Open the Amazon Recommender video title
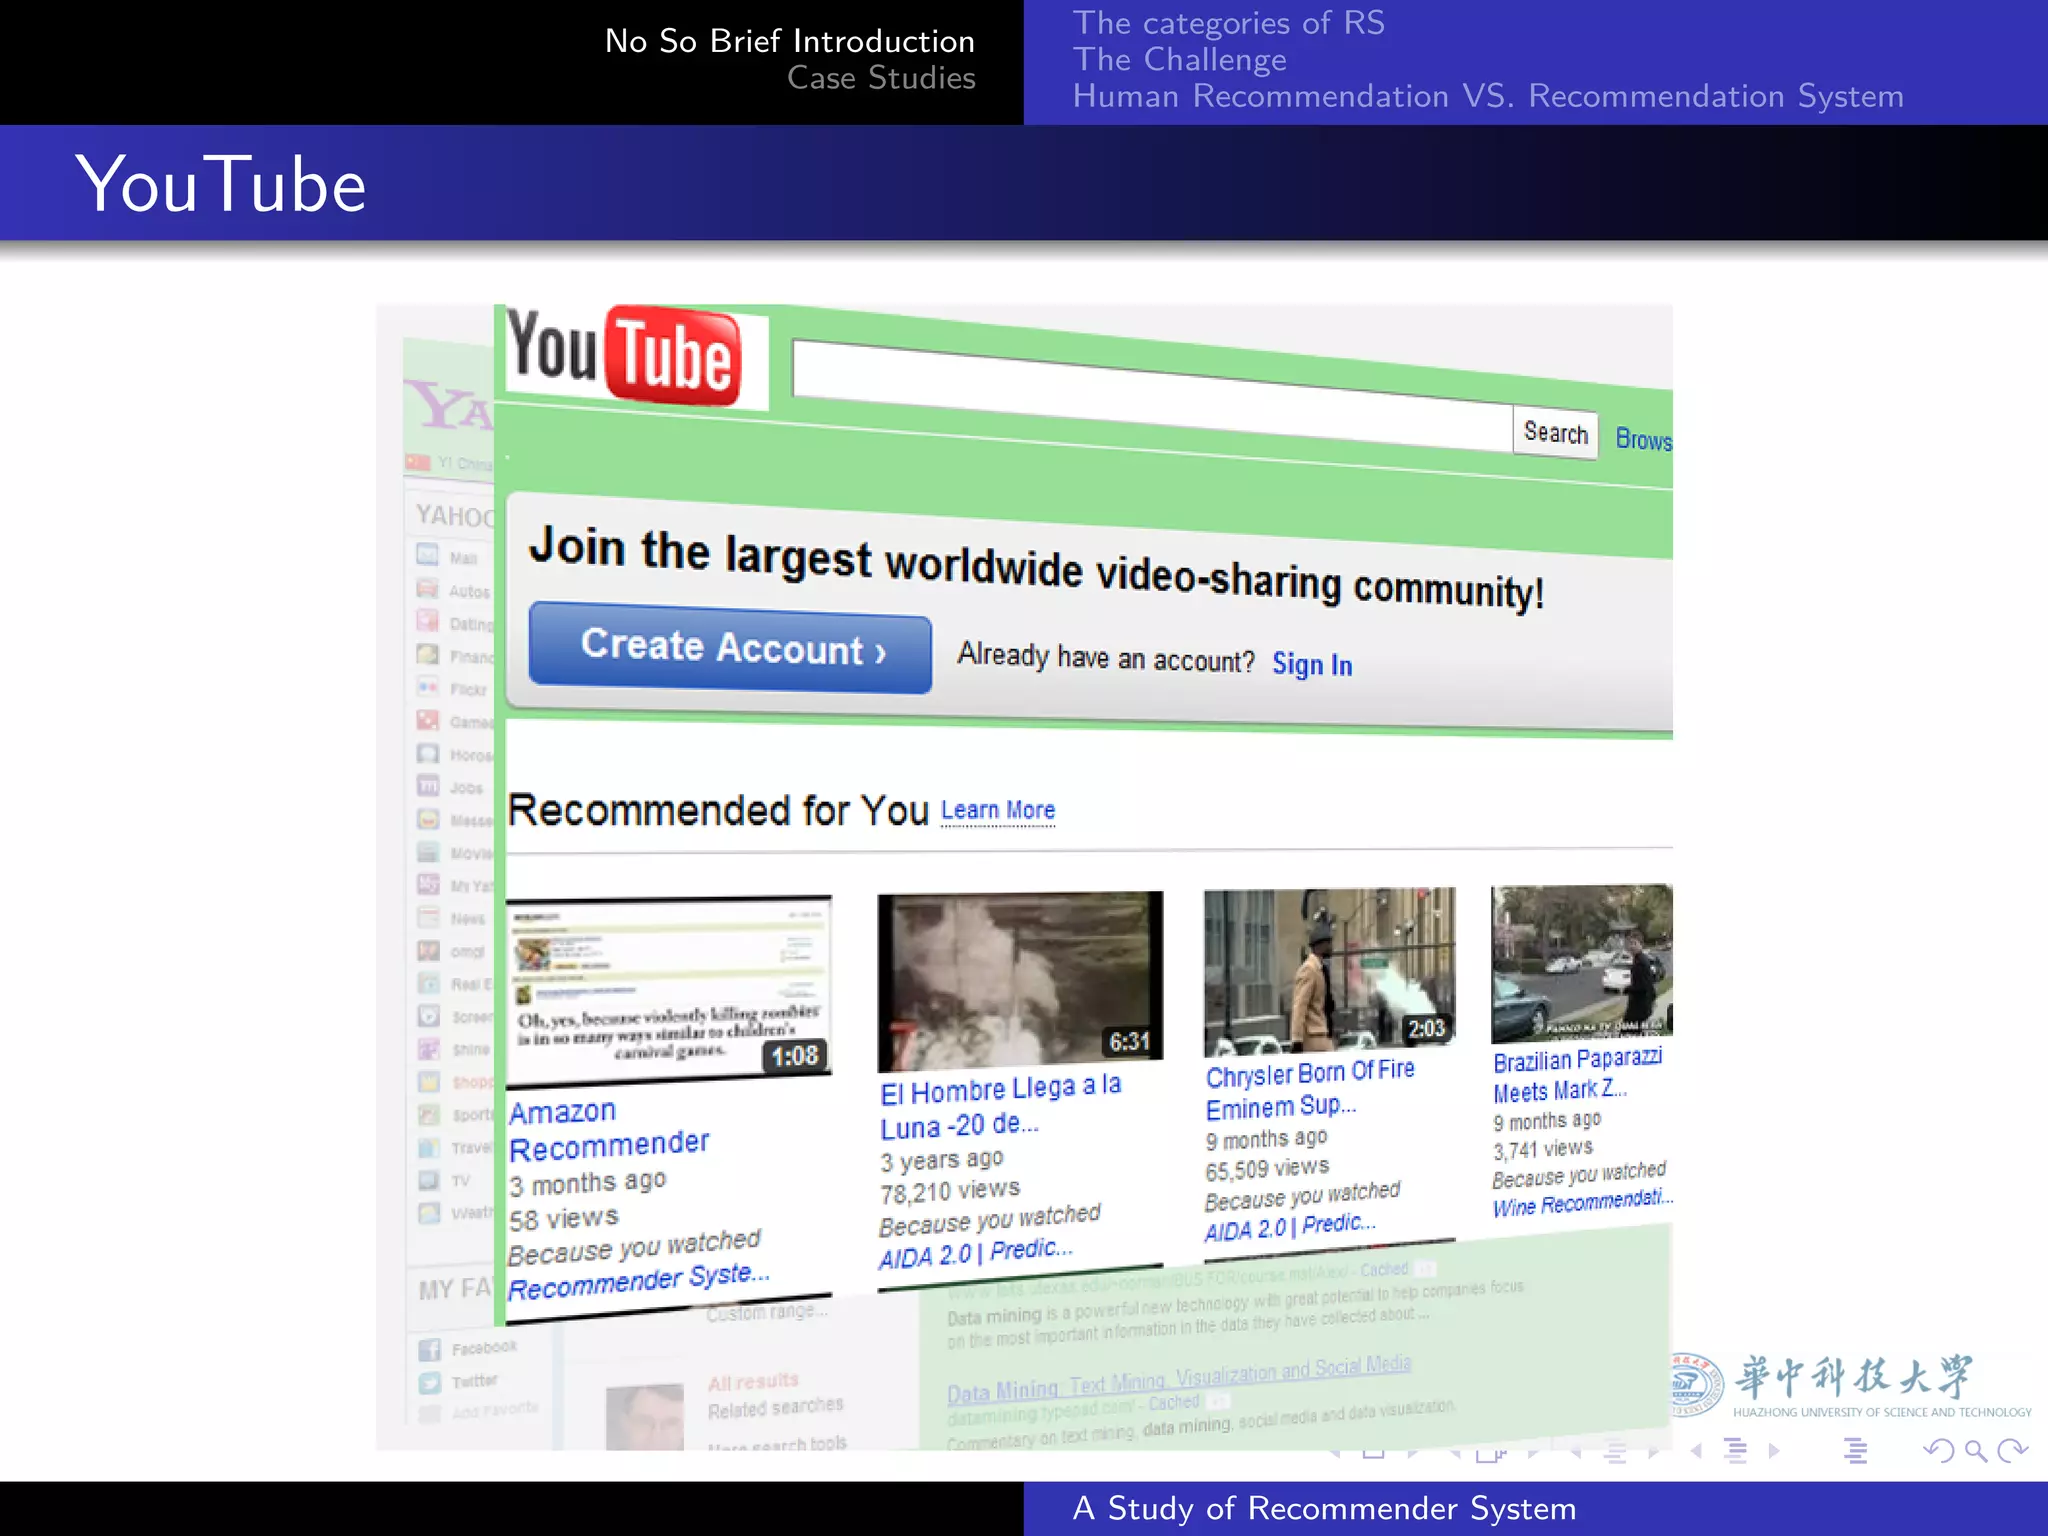 pyautogui.click(x=609, y=1130)
